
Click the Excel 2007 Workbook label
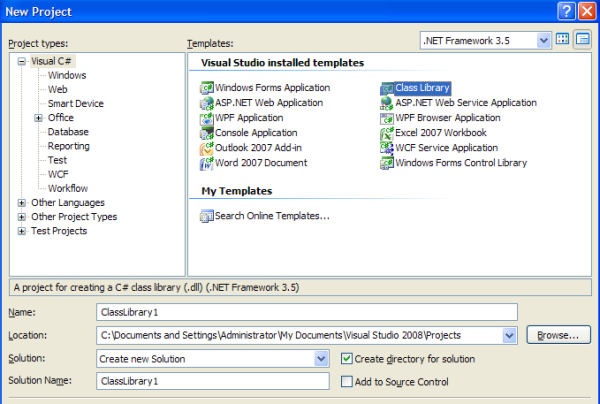(441, 133)
